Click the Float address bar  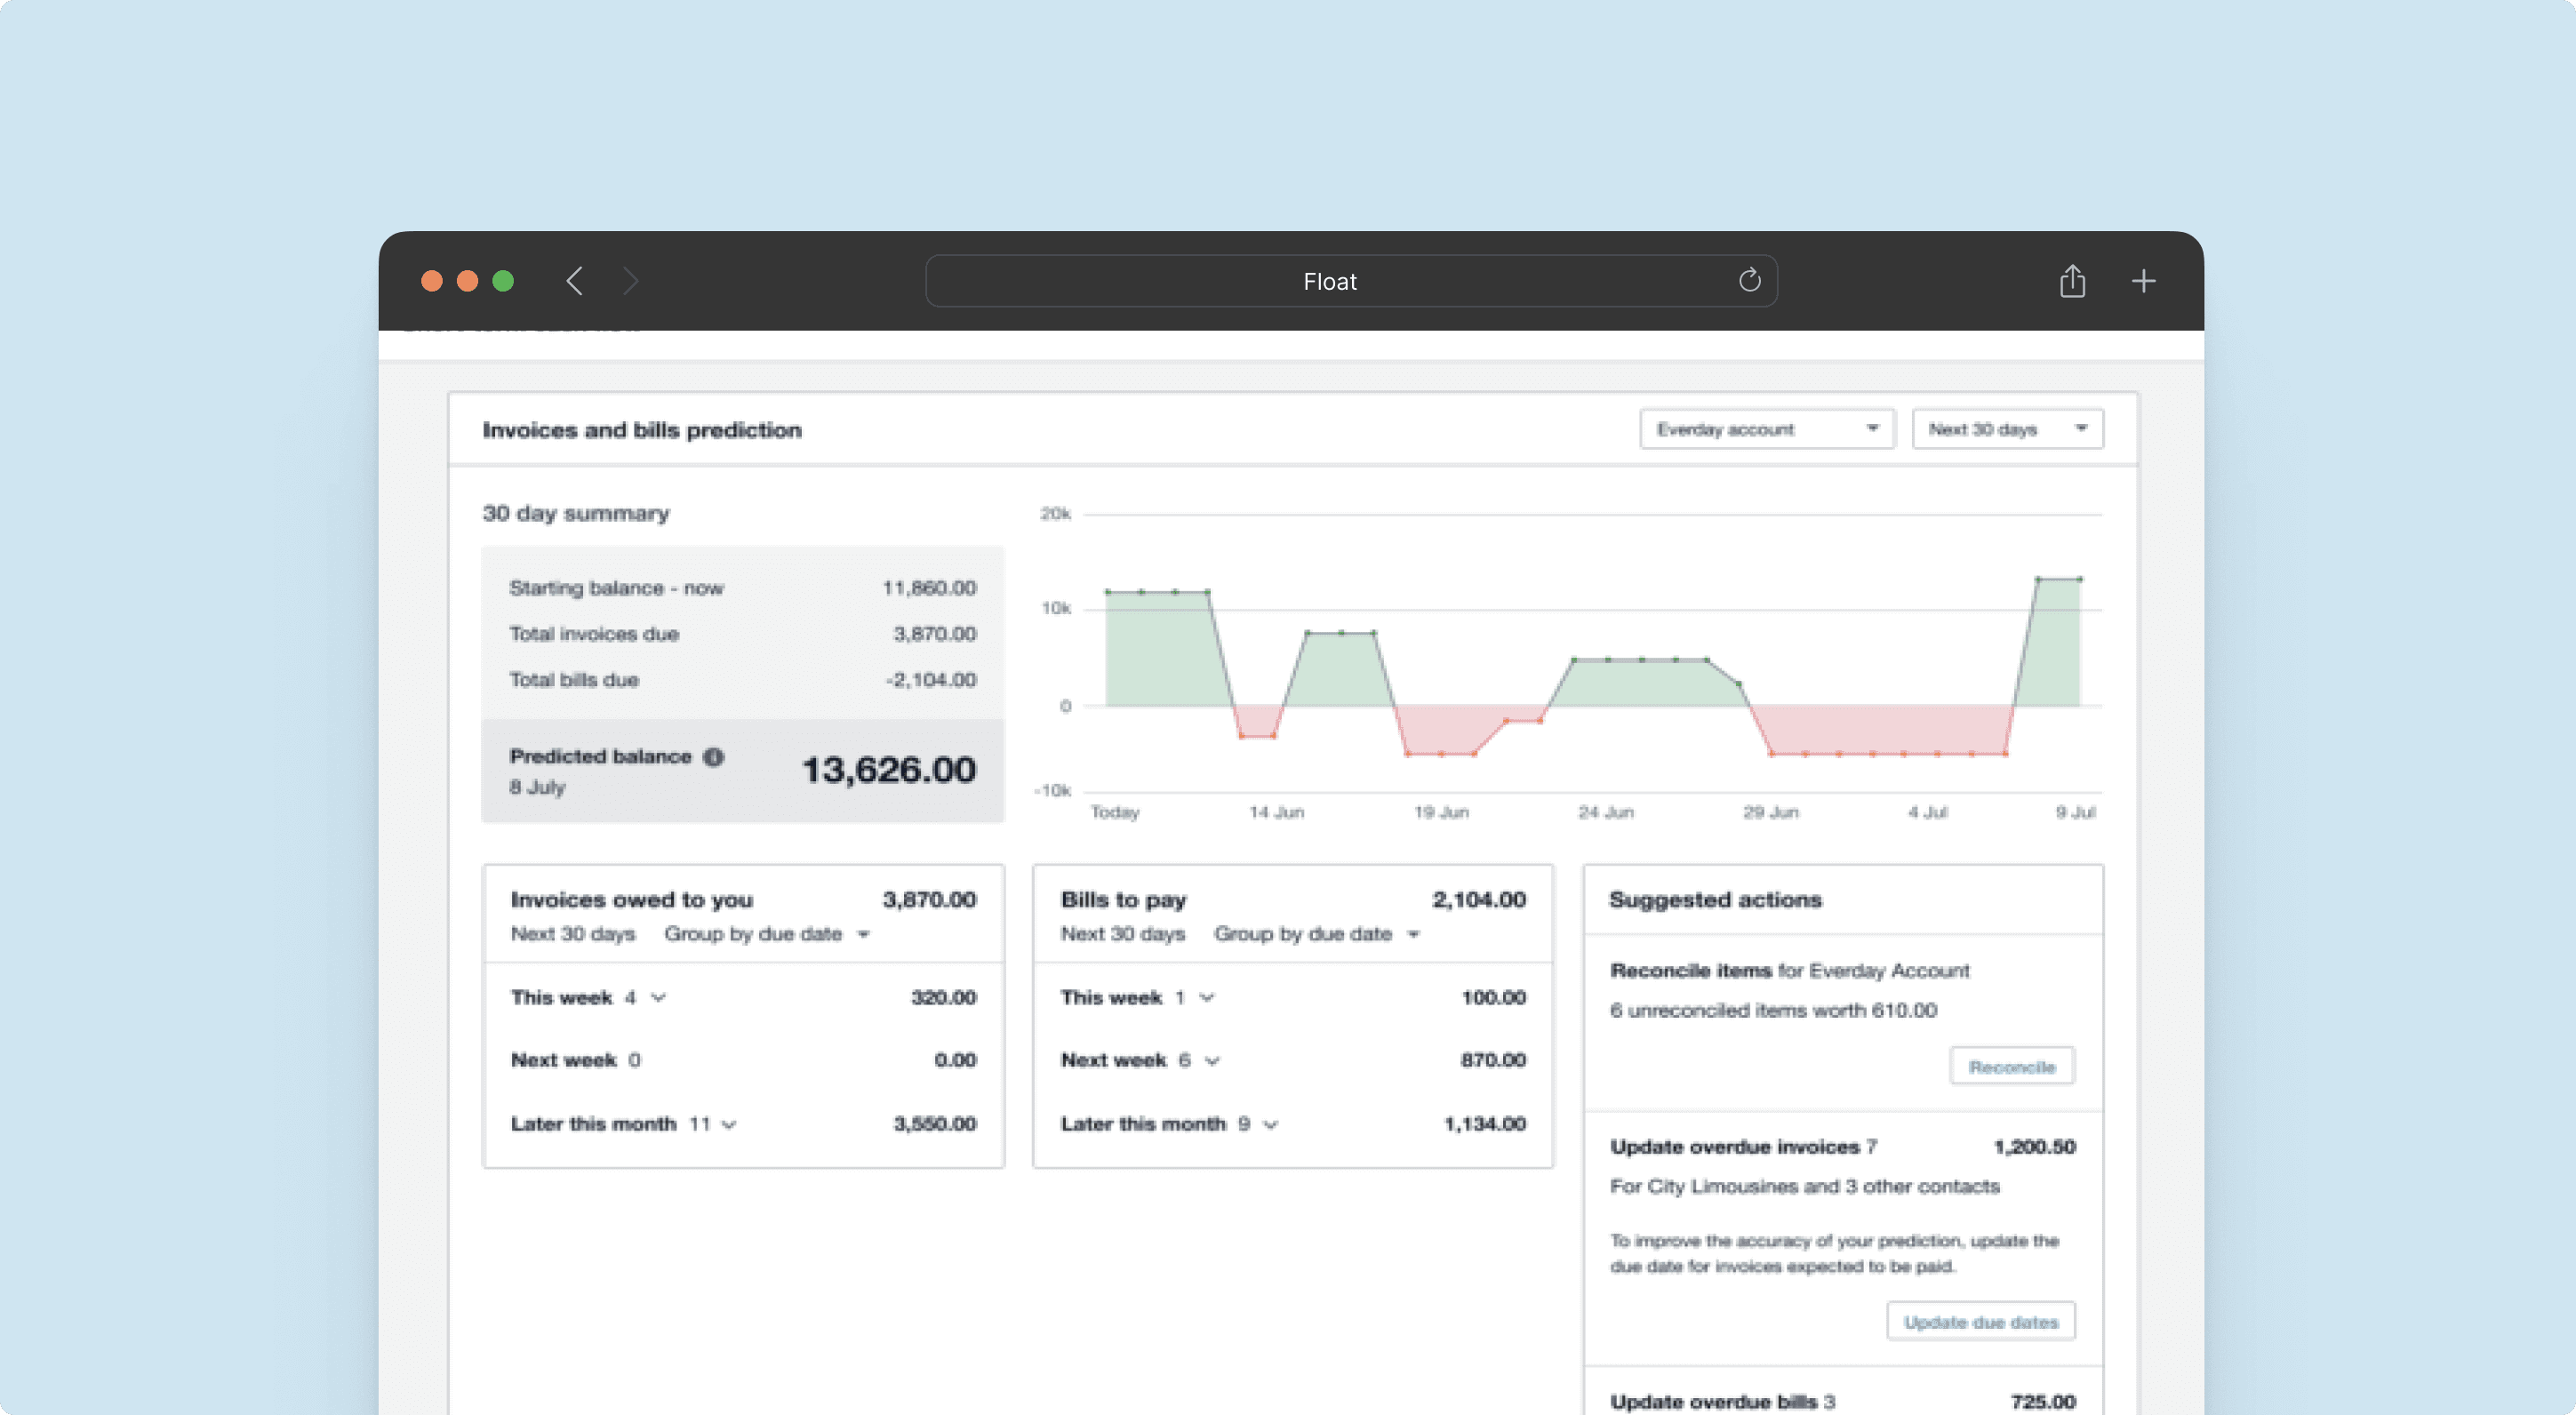[x=1350, y=281]
